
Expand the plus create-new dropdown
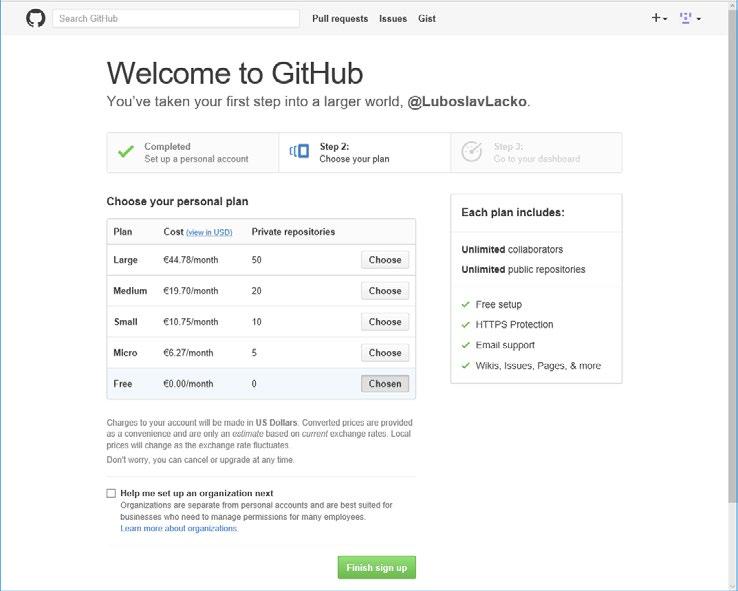pyautogui.click(x=659, y=18)
